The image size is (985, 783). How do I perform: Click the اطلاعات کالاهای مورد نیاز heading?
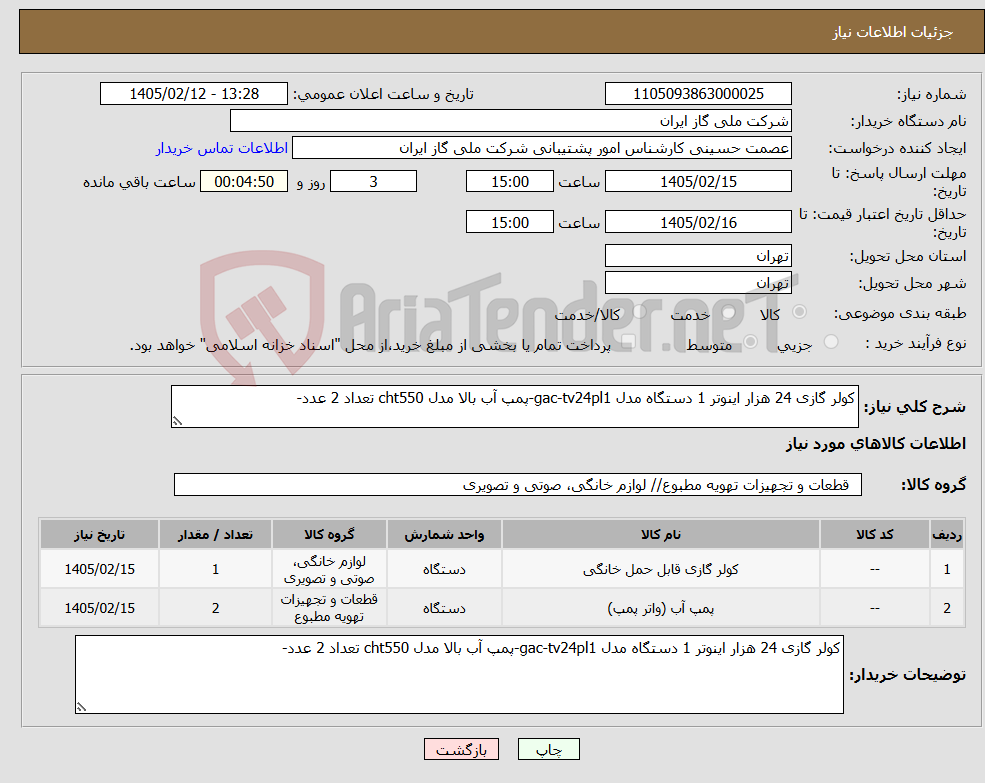tap(876, 444)
